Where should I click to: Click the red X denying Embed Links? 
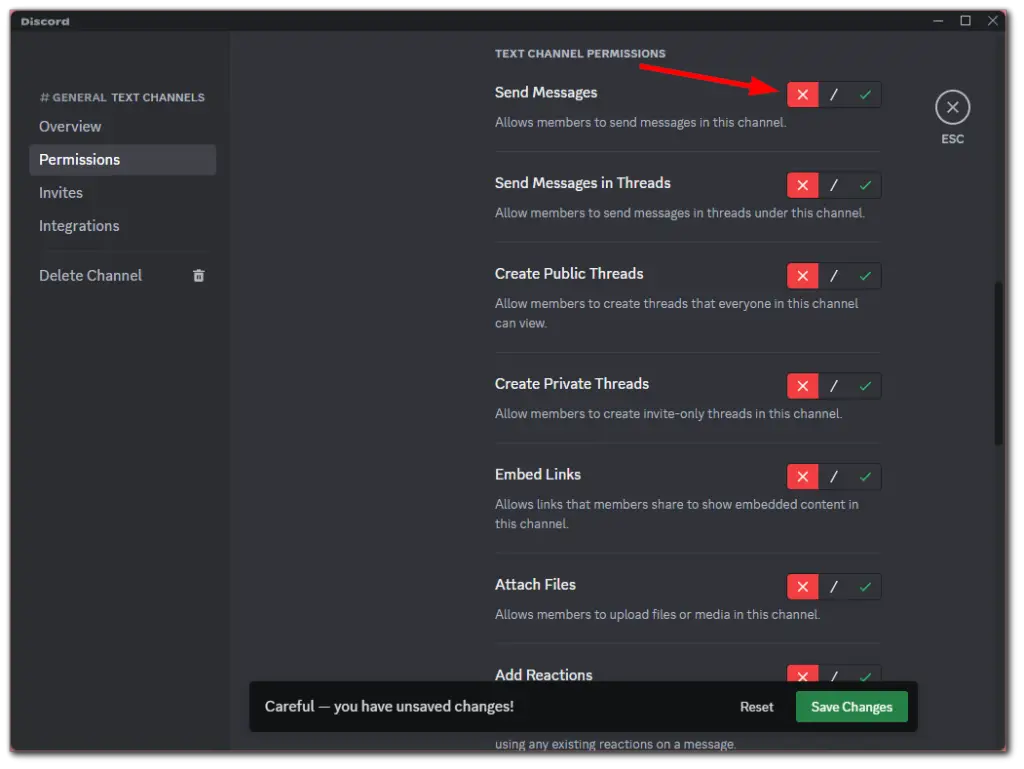[802, 476]
